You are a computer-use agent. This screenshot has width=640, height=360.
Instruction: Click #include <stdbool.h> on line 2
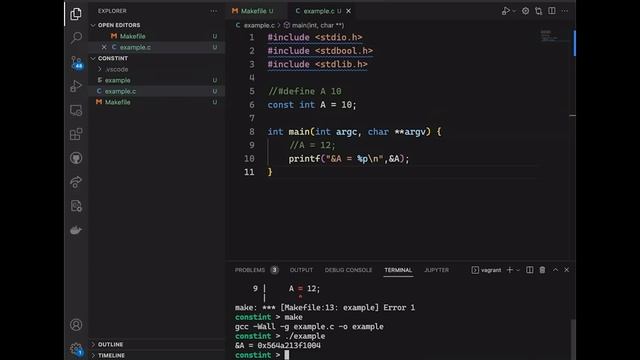[320, 51]
